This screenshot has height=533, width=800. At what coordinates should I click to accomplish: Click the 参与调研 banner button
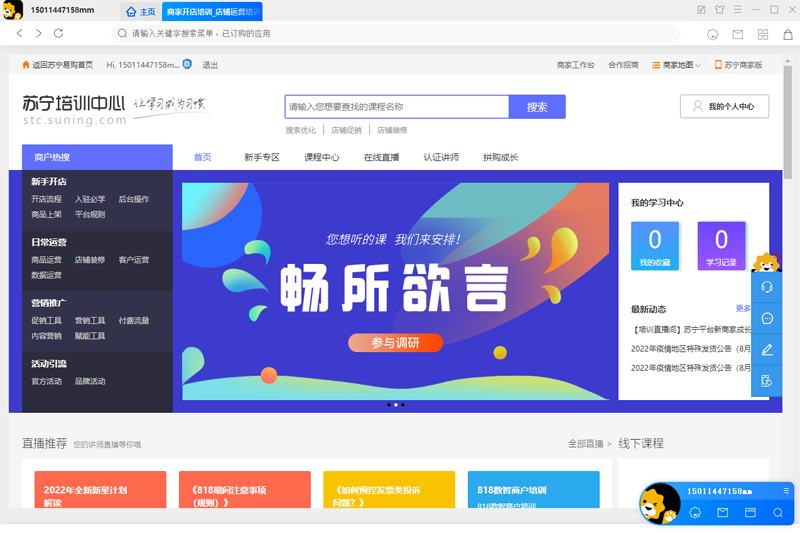(395, 343)
